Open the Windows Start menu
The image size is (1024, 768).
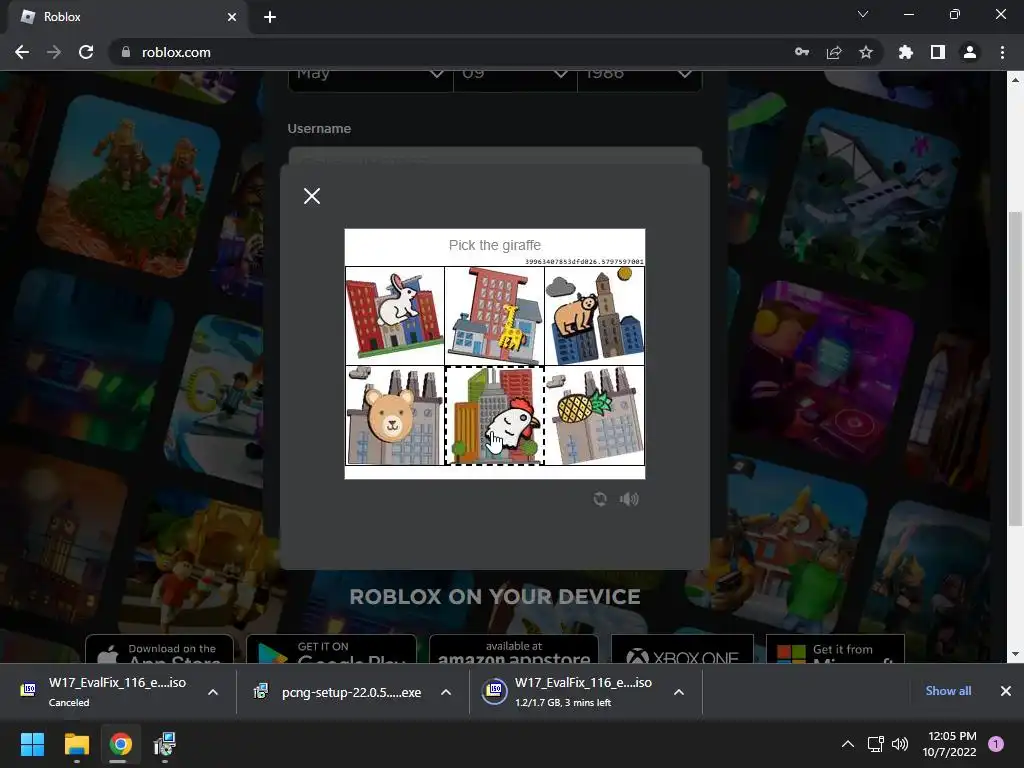pyautogui.click(x=32, y=744)
